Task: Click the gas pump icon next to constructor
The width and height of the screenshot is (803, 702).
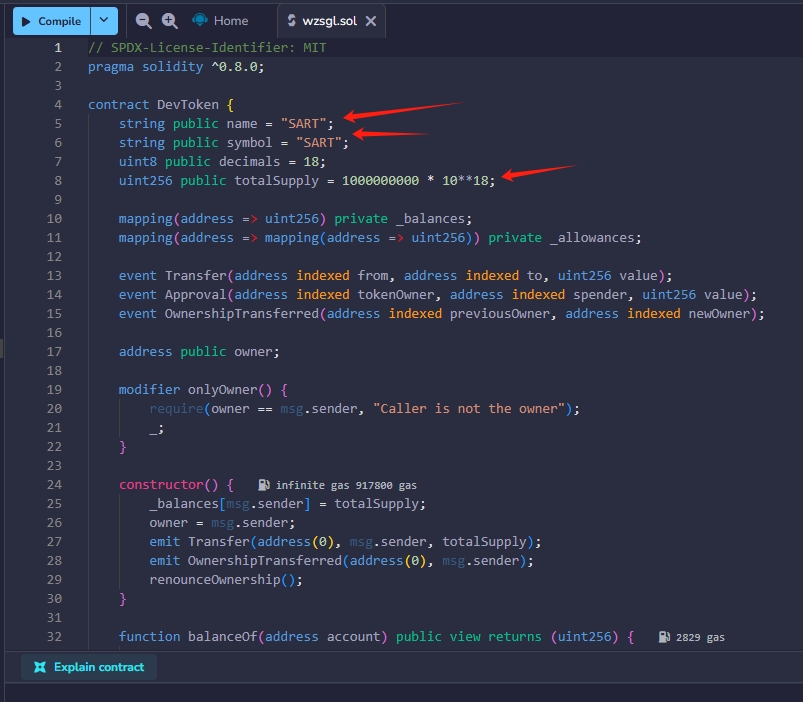Action: (x=264, y=485)
